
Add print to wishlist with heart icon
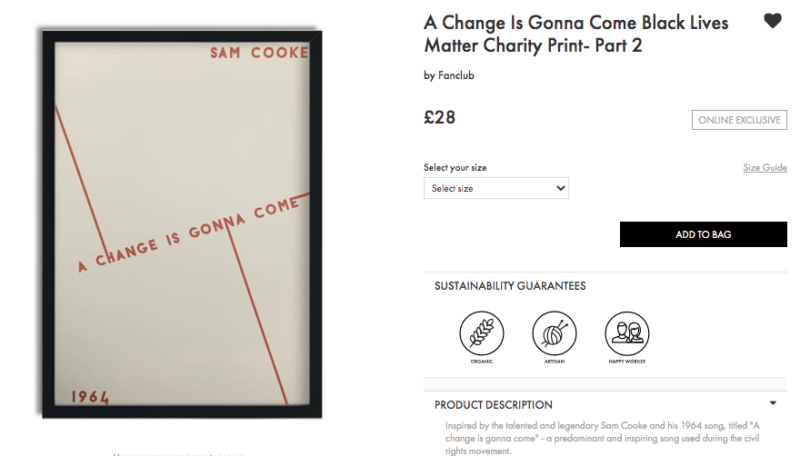click(772, 21)
